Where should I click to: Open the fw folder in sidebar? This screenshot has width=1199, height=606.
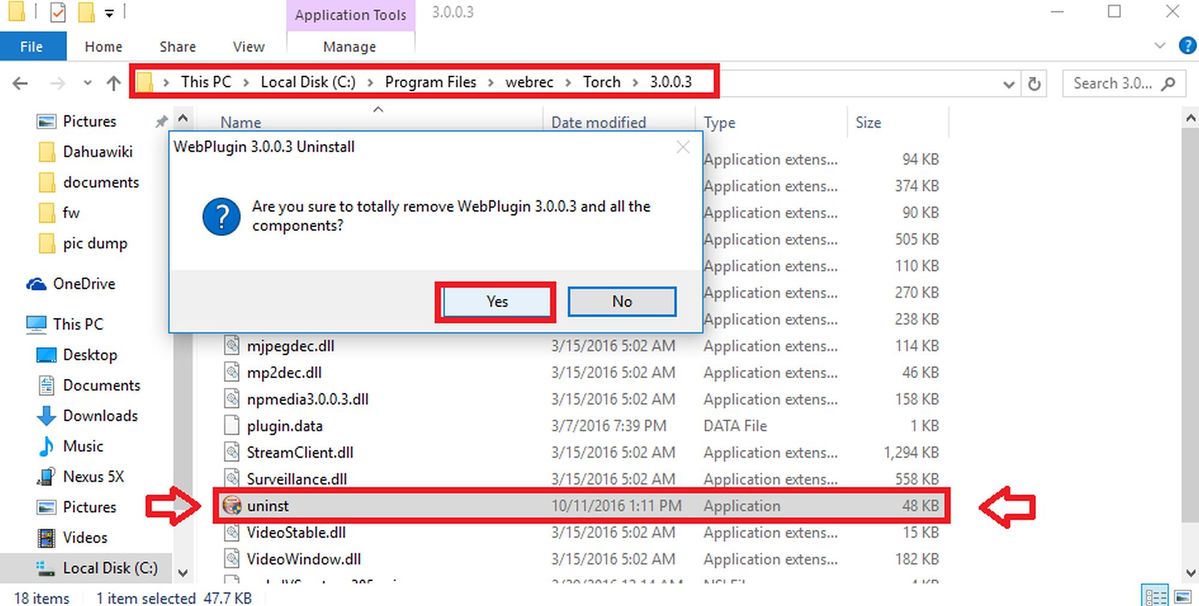pyautogui.click(x=71, y=213)
